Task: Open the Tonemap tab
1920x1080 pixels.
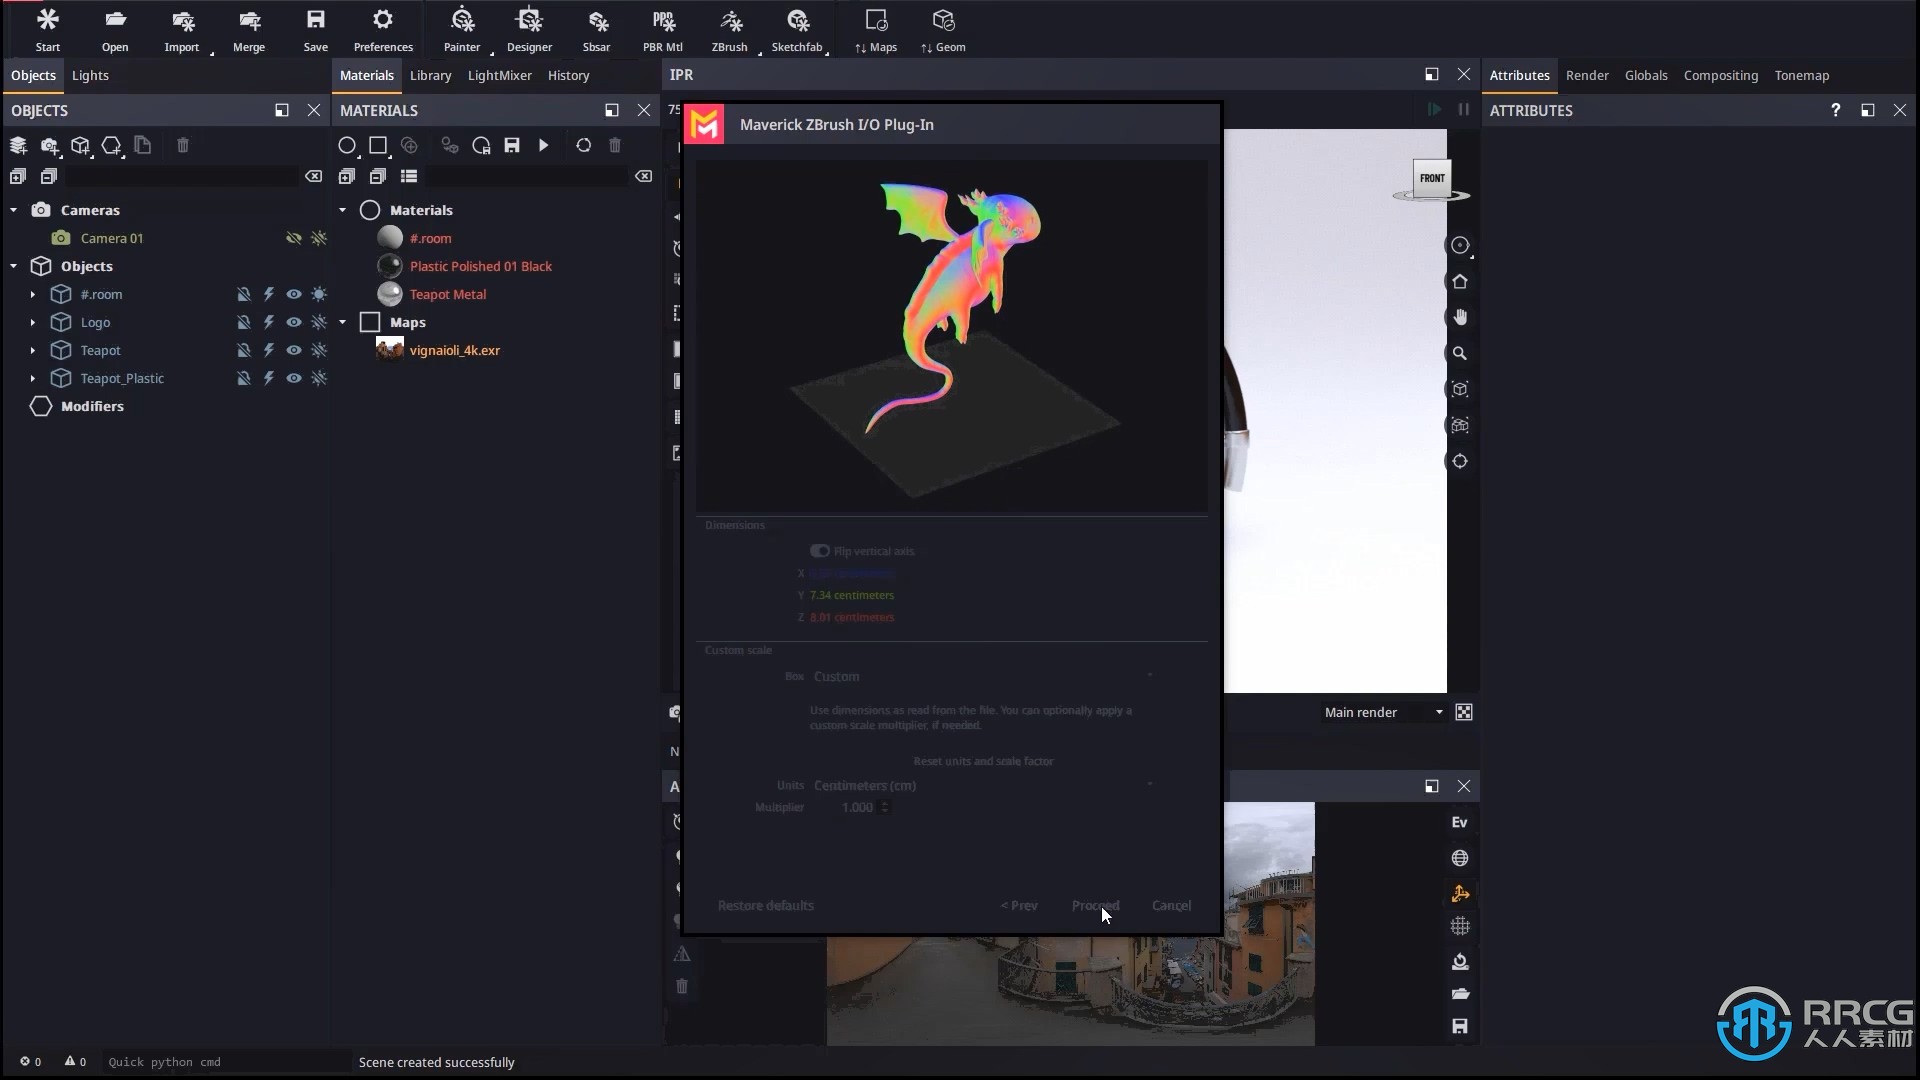Action: click(1802, 75)
